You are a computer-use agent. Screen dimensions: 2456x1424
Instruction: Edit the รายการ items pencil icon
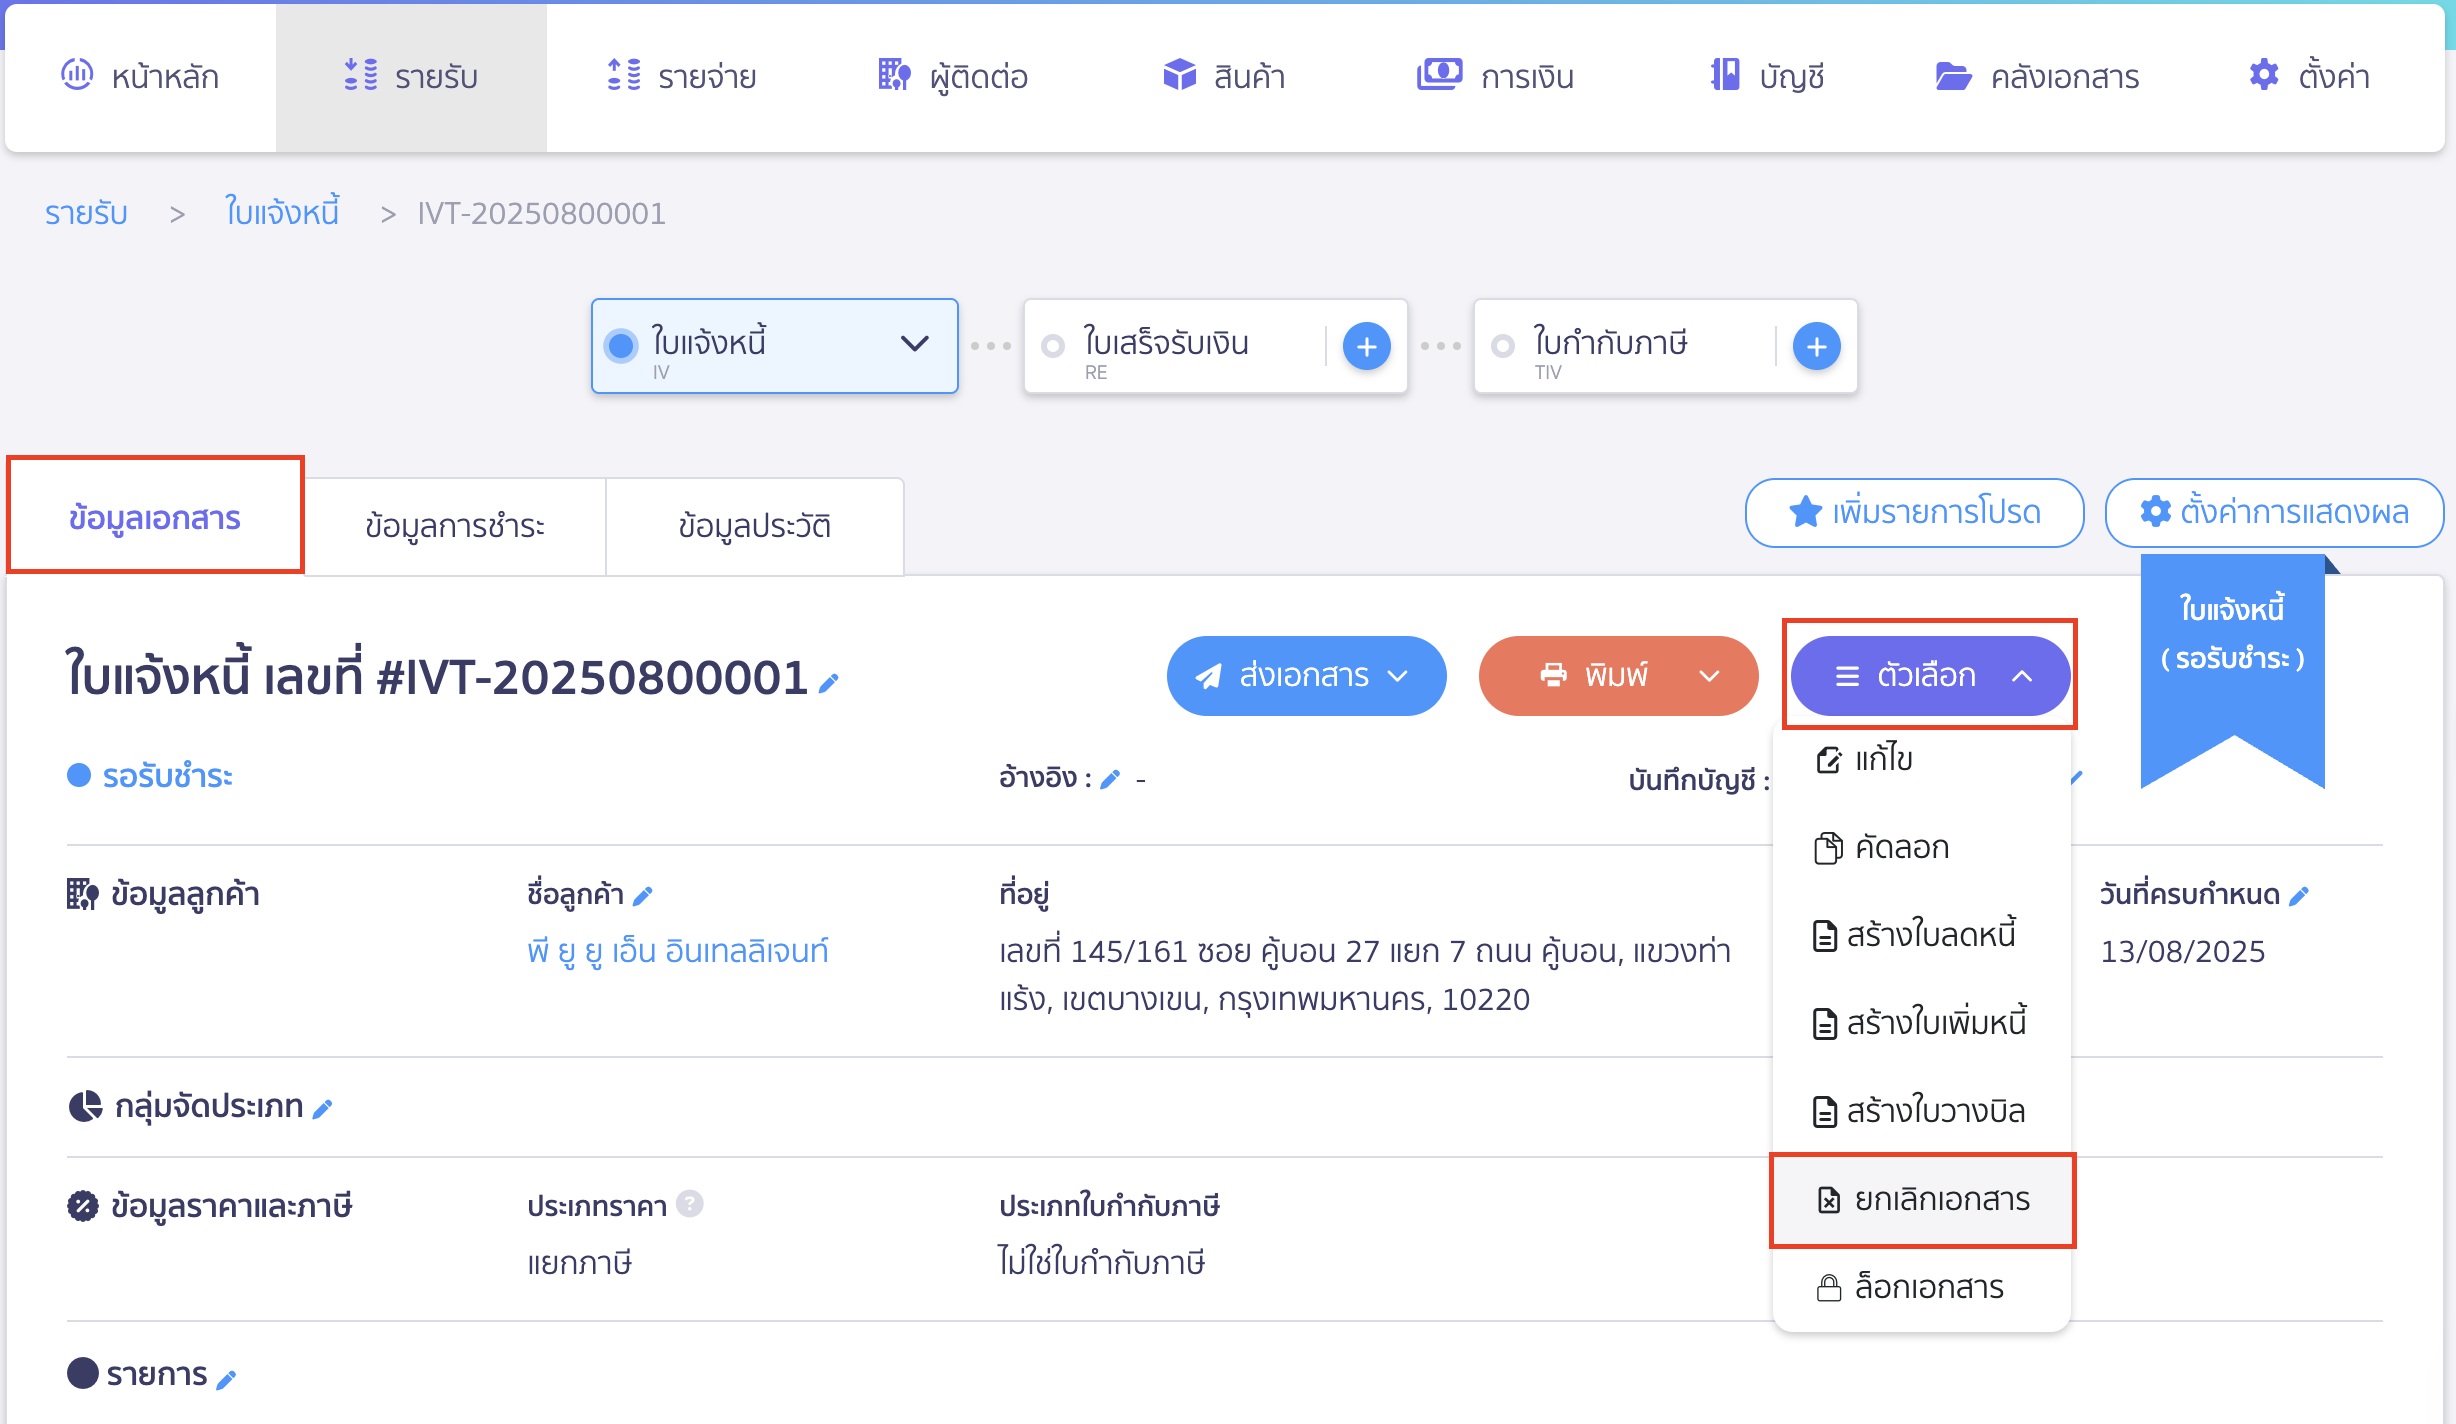(x=226, y=1379)
